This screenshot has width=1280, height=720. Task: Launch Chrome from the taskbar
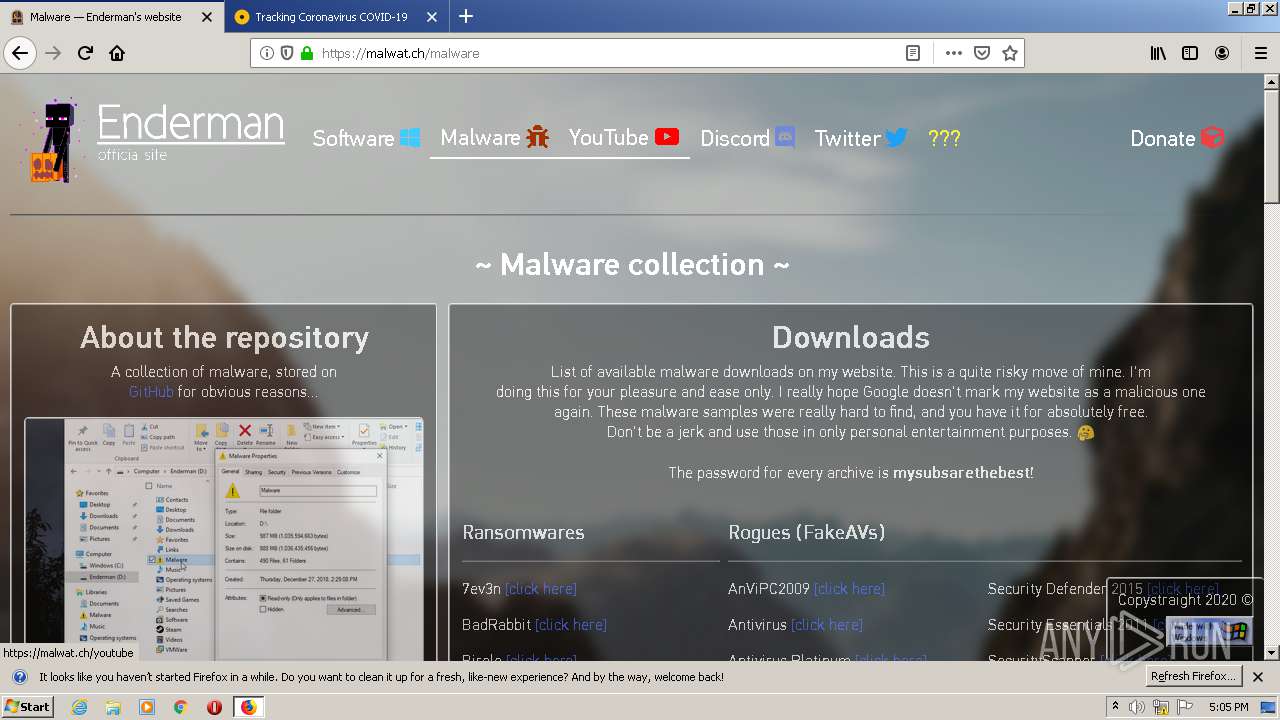(x=180, y=707)
